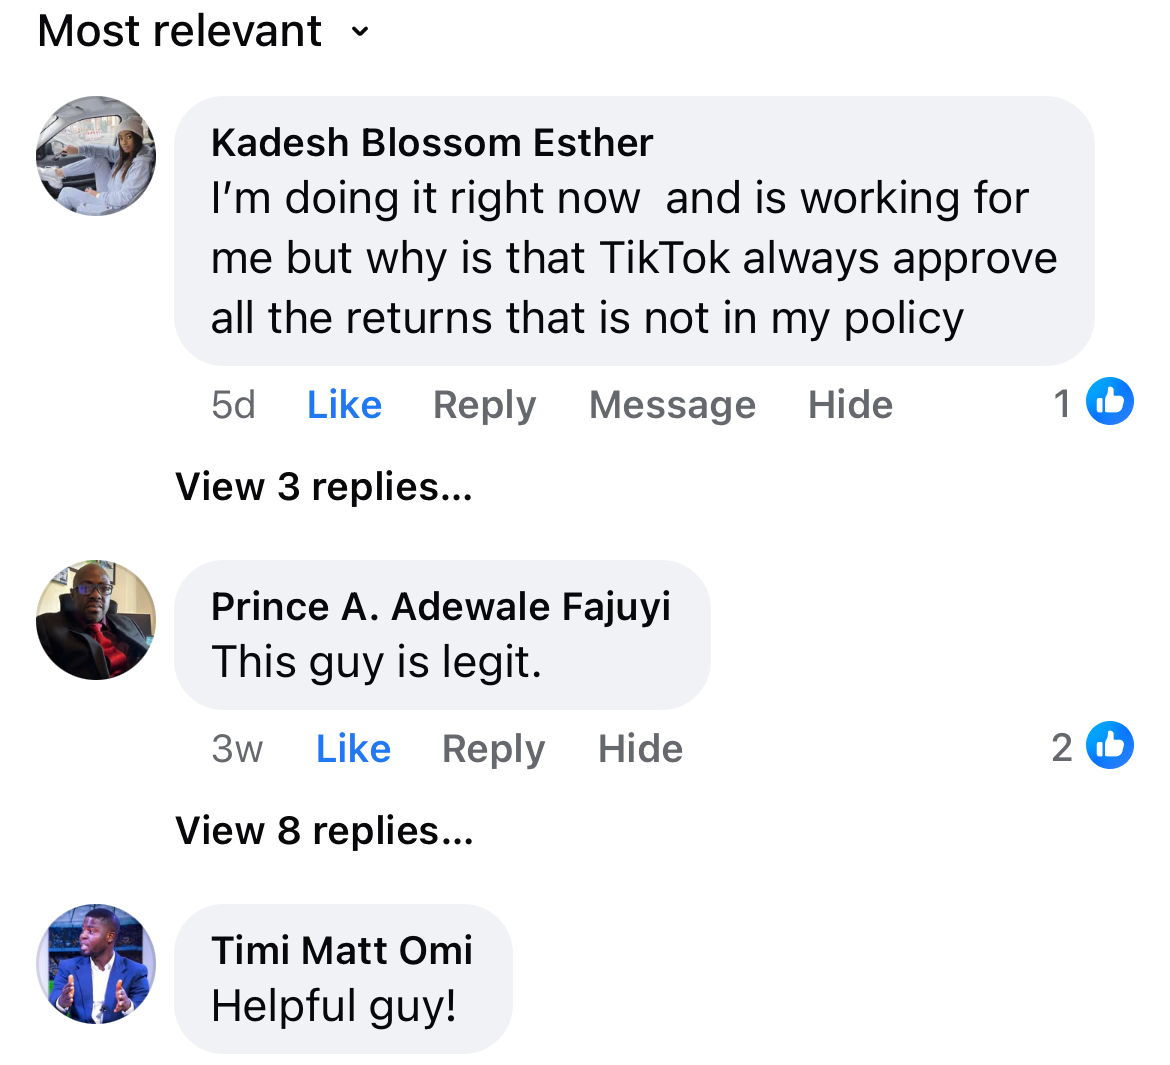Like Kadesh Blossom Esther's comment
1170x1065 pixels.
tap(344, 405)
